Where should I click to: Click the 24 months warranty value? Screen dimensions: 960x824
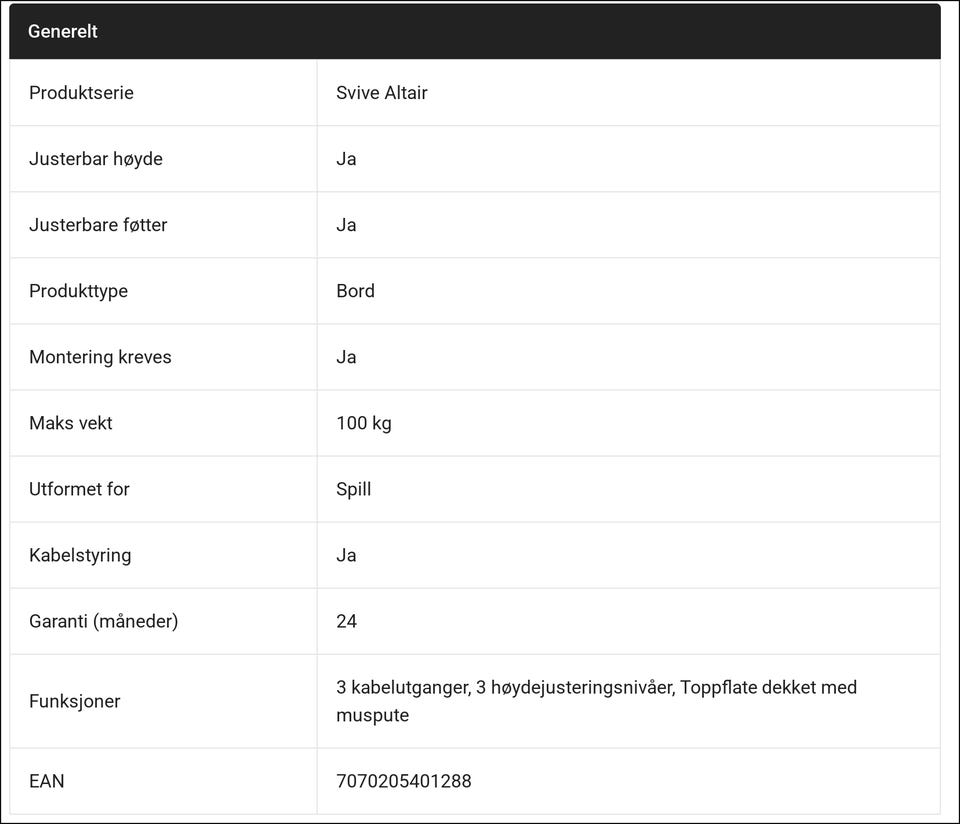[x=347, y=621]
